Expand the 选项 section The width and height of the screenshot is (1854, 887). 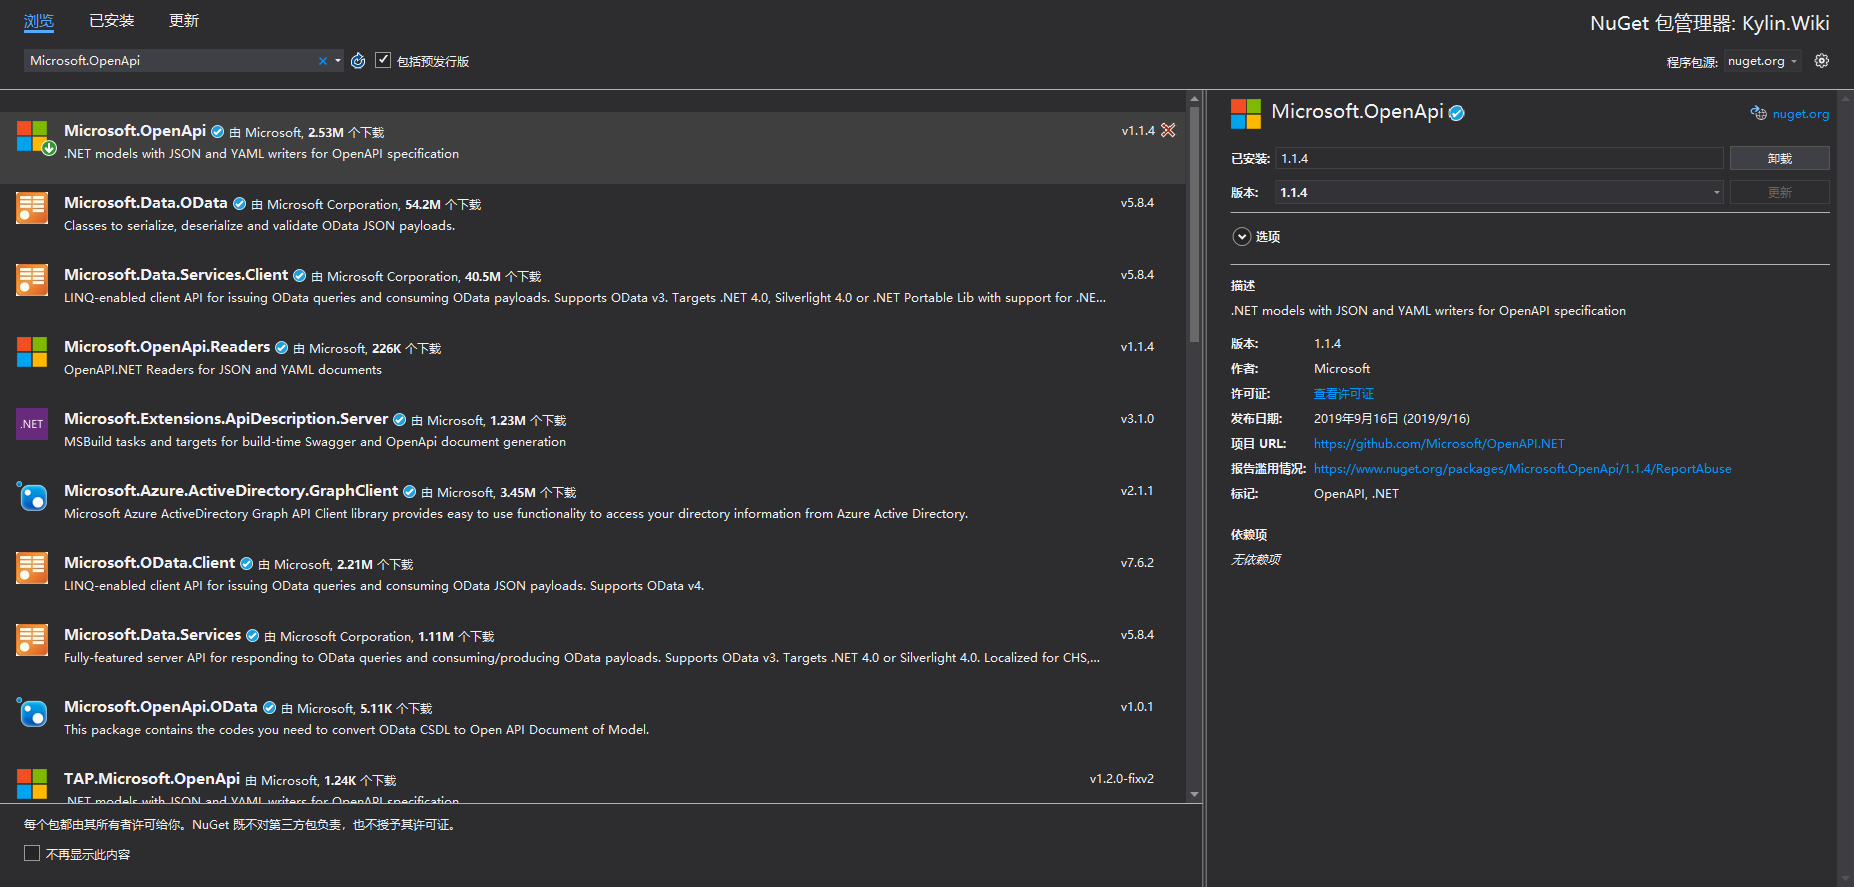point(1242,237)
